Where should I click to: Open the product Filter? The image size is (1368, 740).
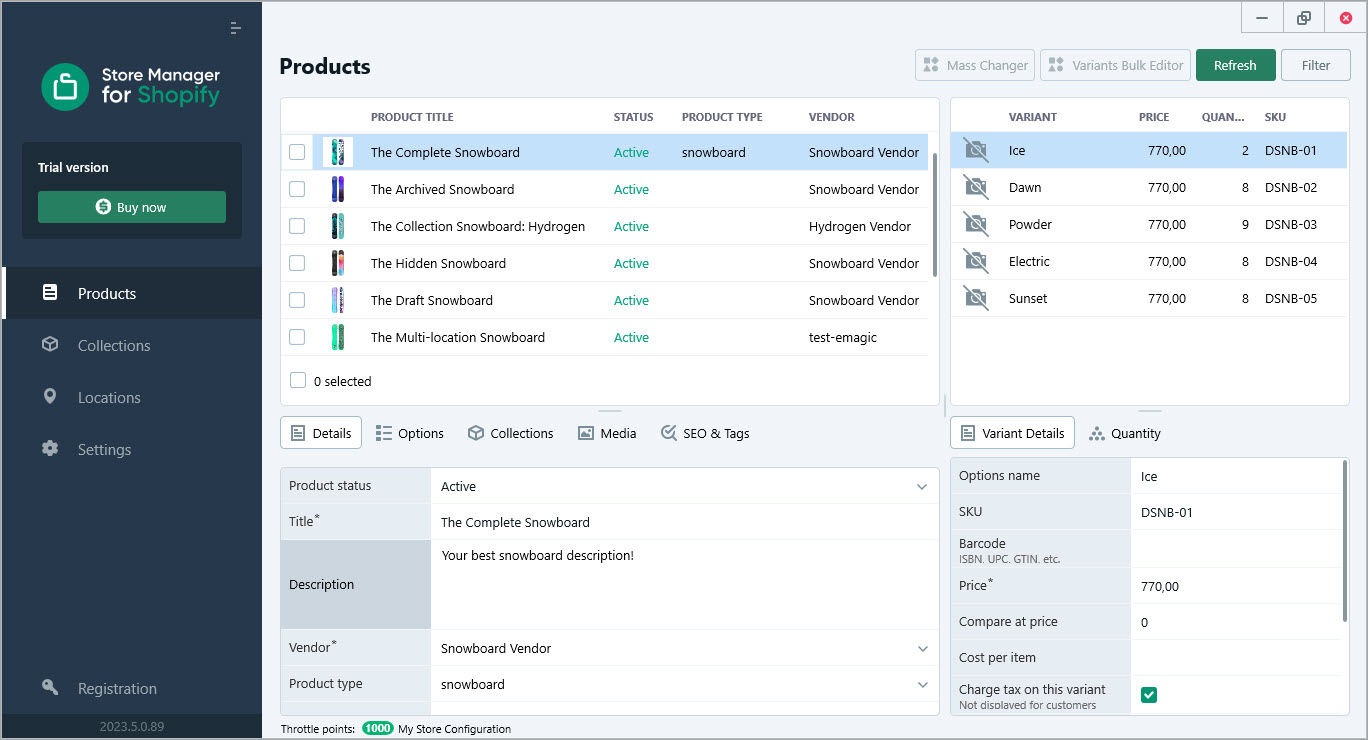1316,65
